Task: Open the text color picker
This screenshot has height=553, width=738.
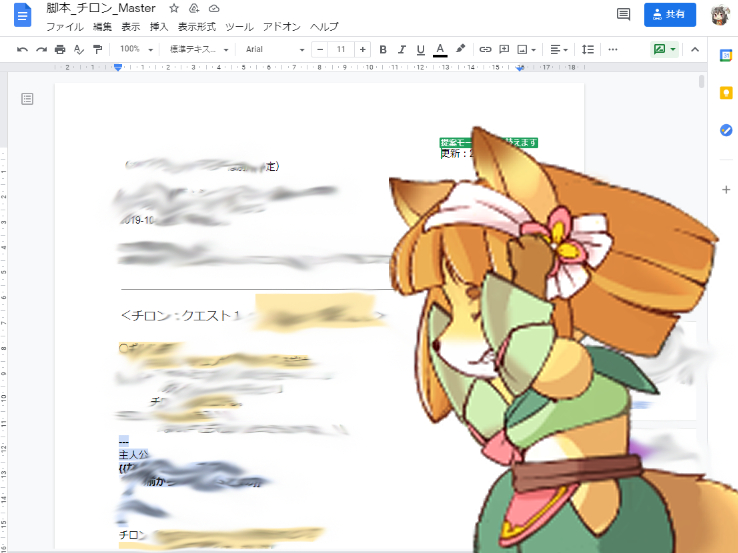Action: (x=440, y=49)
